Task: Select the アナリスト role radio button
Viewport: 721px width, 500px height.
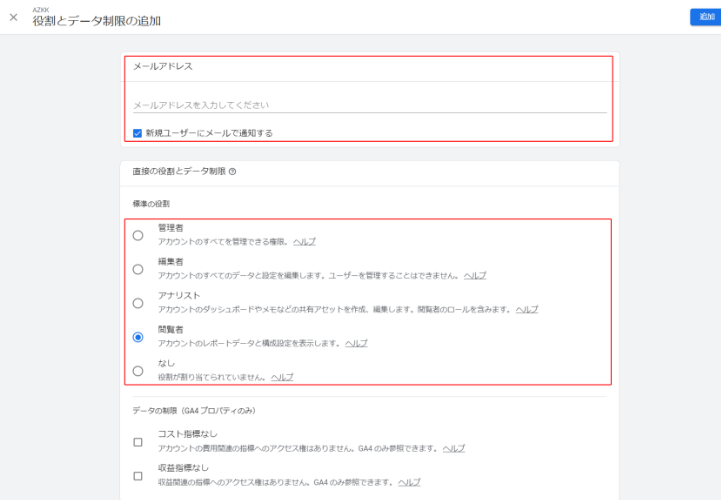Action: (138, 303)
